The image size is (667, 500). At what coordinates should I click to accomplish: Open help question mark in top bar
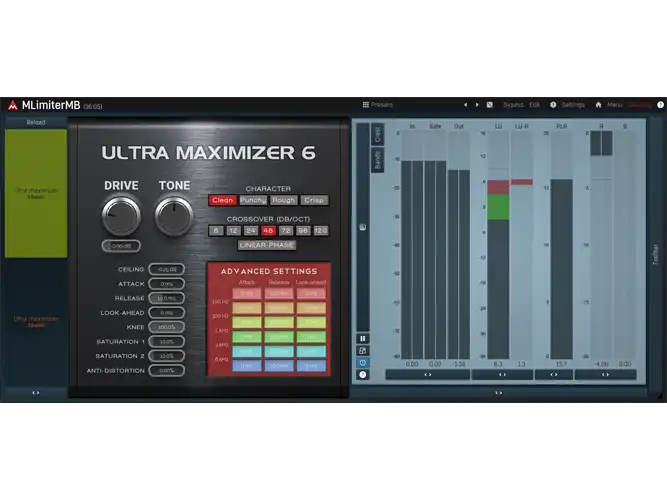click(660, 105)
